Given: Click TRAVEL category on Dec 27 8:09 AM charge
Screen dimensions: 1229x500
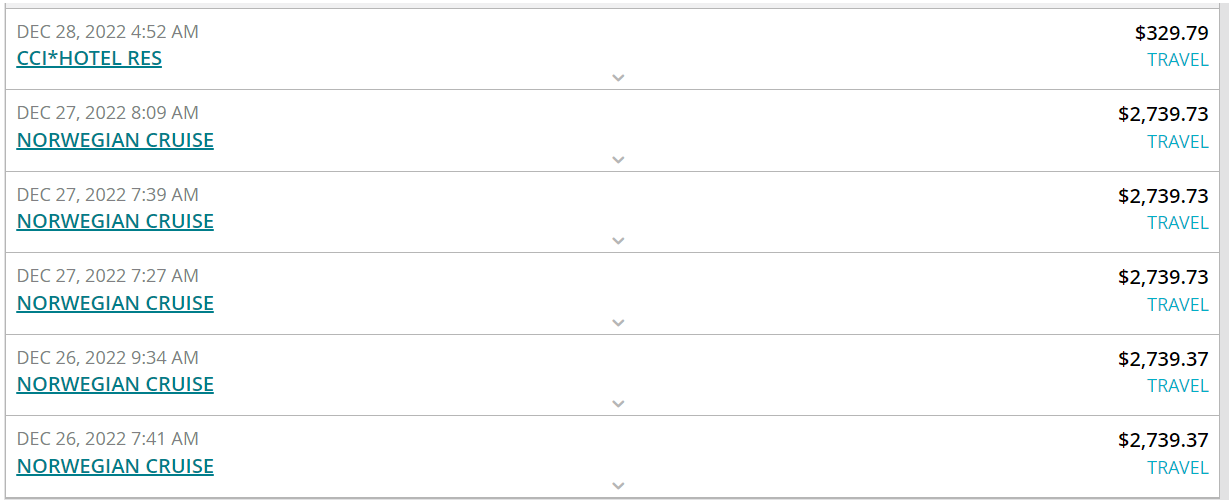Looking at the screenshot, I should (1177, 142).
